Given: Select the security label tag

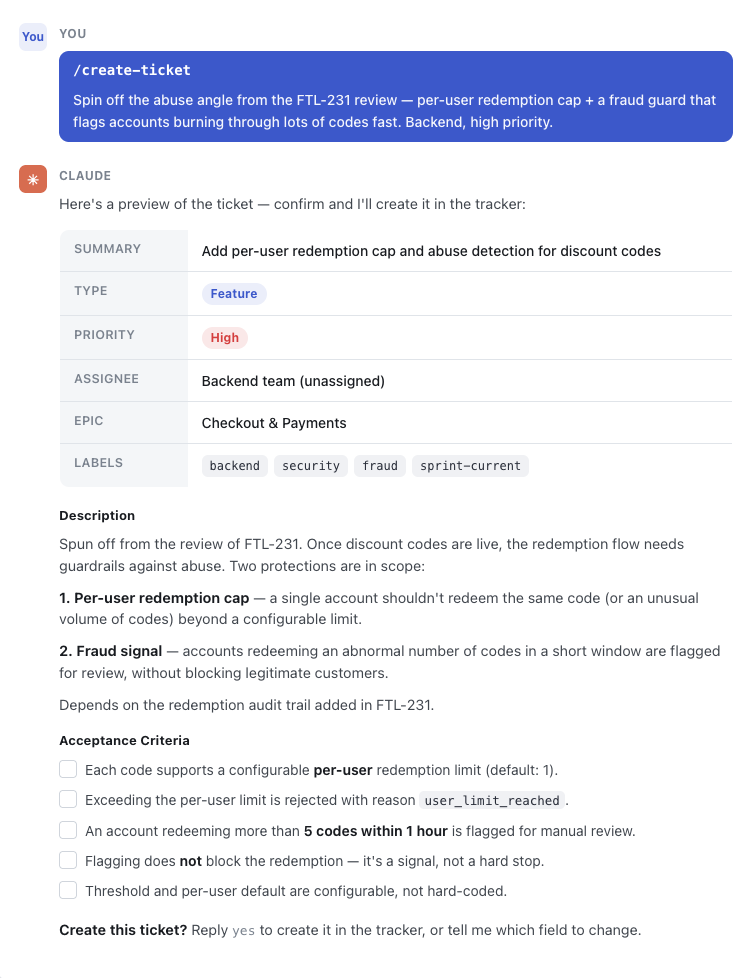Looking at the screenshot, I should [x=311, y=466].
